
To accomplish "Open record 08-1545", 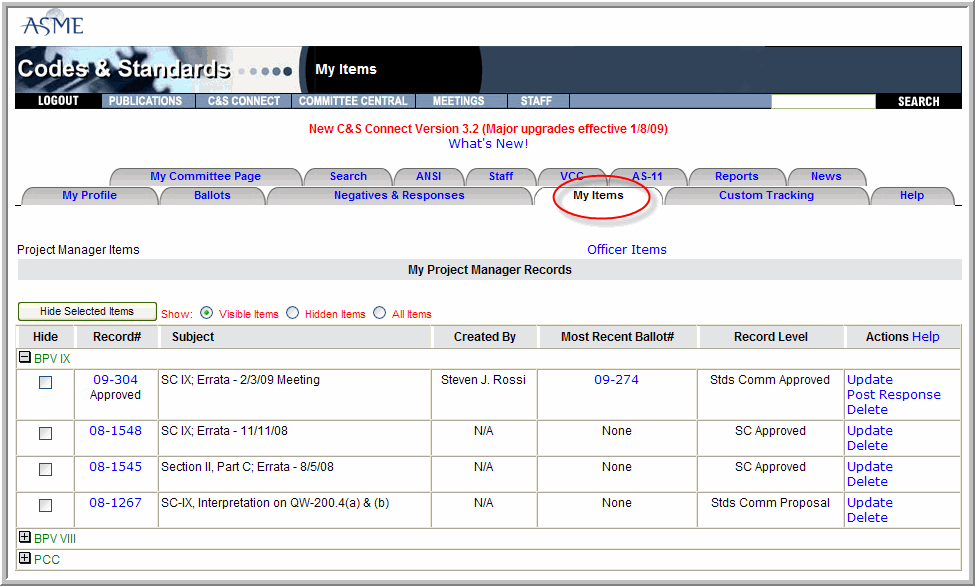I will [115, 467].
